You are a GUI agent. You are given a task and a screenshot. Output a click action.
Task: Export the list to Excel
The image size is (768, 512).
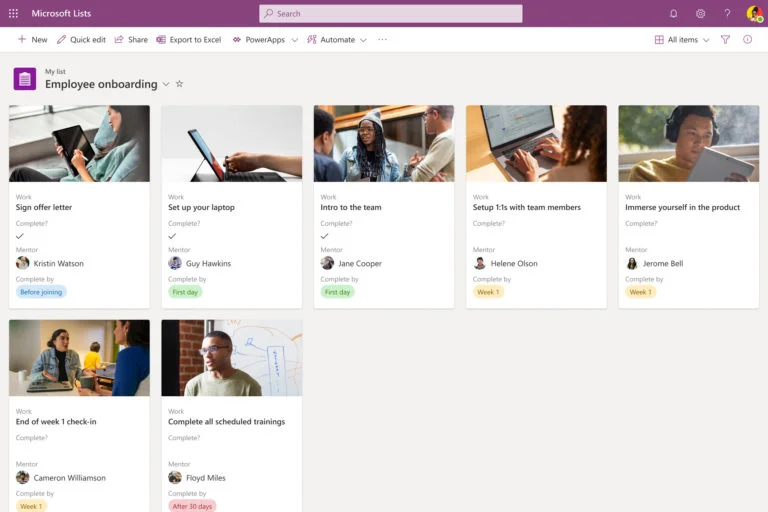click(x=189, y=40)
